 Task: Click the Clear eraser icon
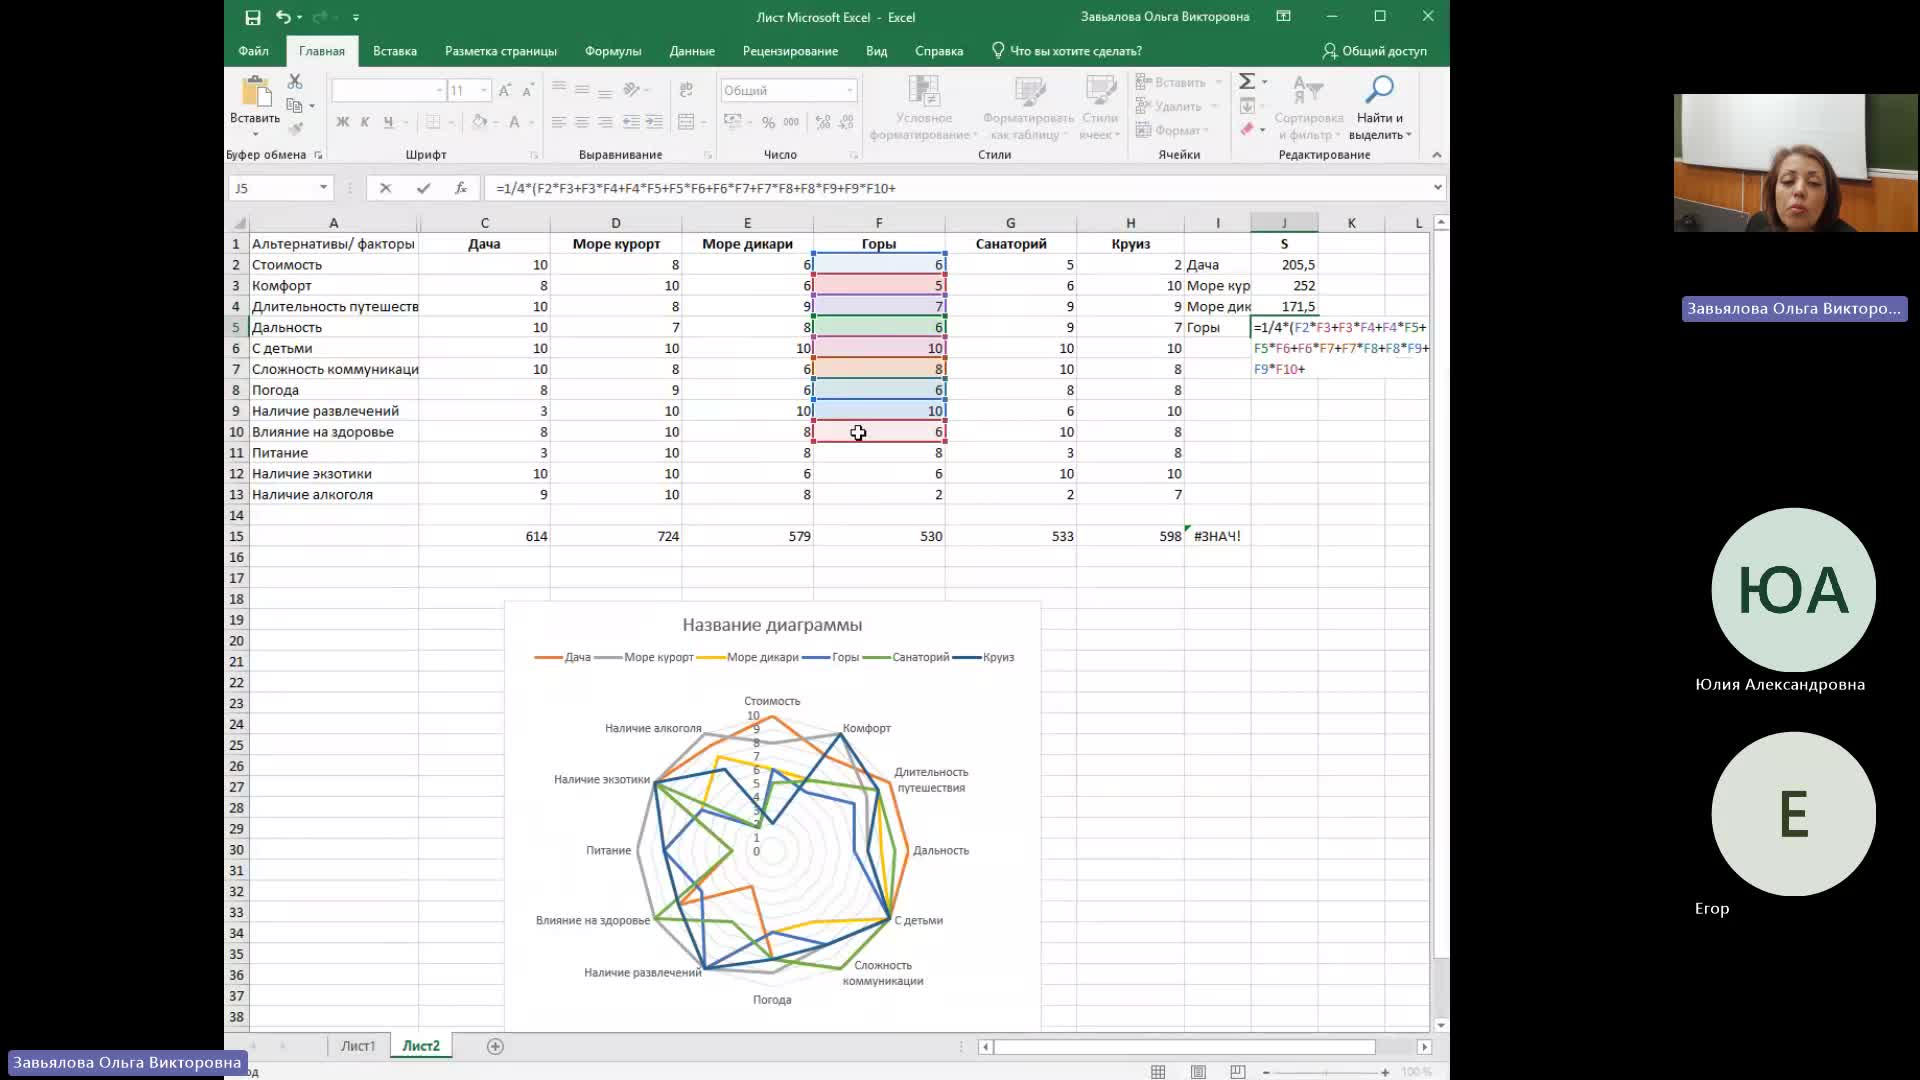pyautogui.click(x=1247, y=129)
